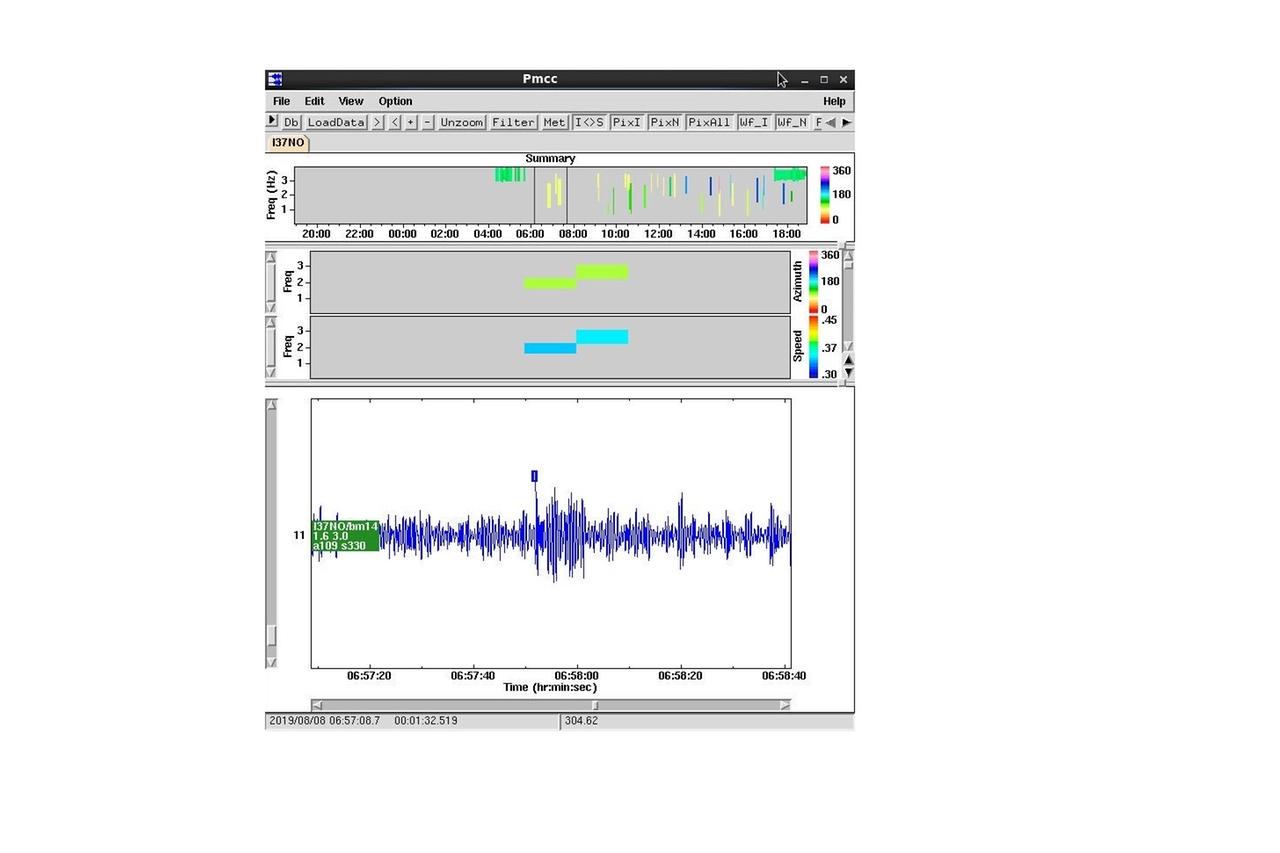Viewport: 1280px width, 853px height.
Task: Click the 304.62 value in status bar
Action: [581, 720]
